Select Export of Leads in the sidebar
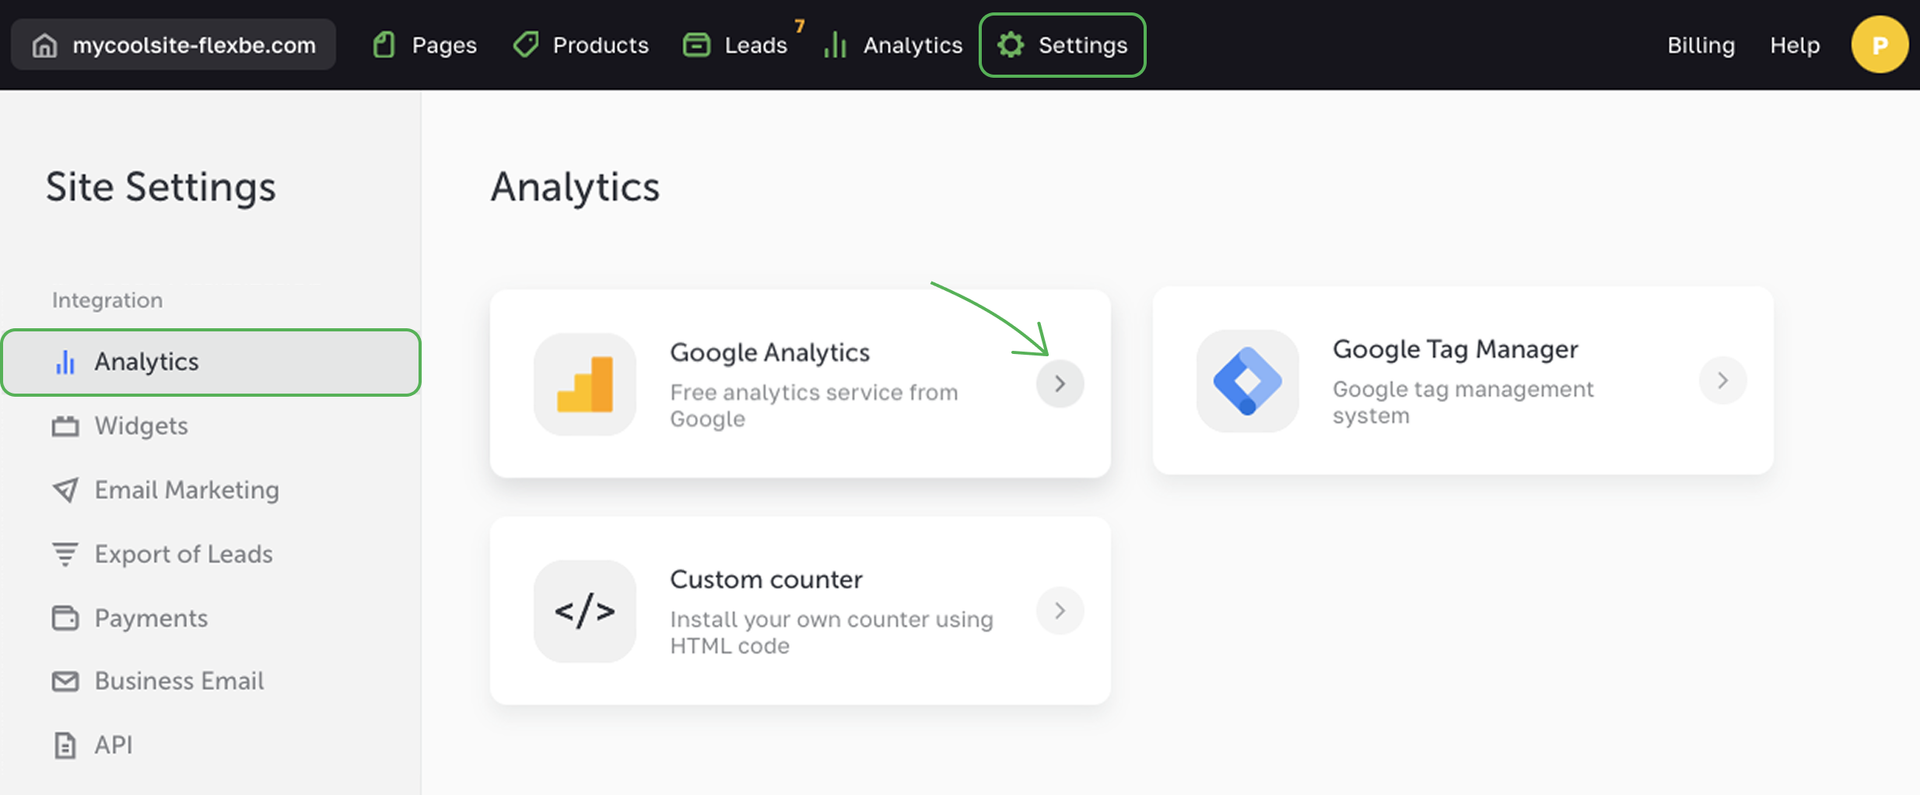Screen dimensions: 1920x795 (183, 554)
